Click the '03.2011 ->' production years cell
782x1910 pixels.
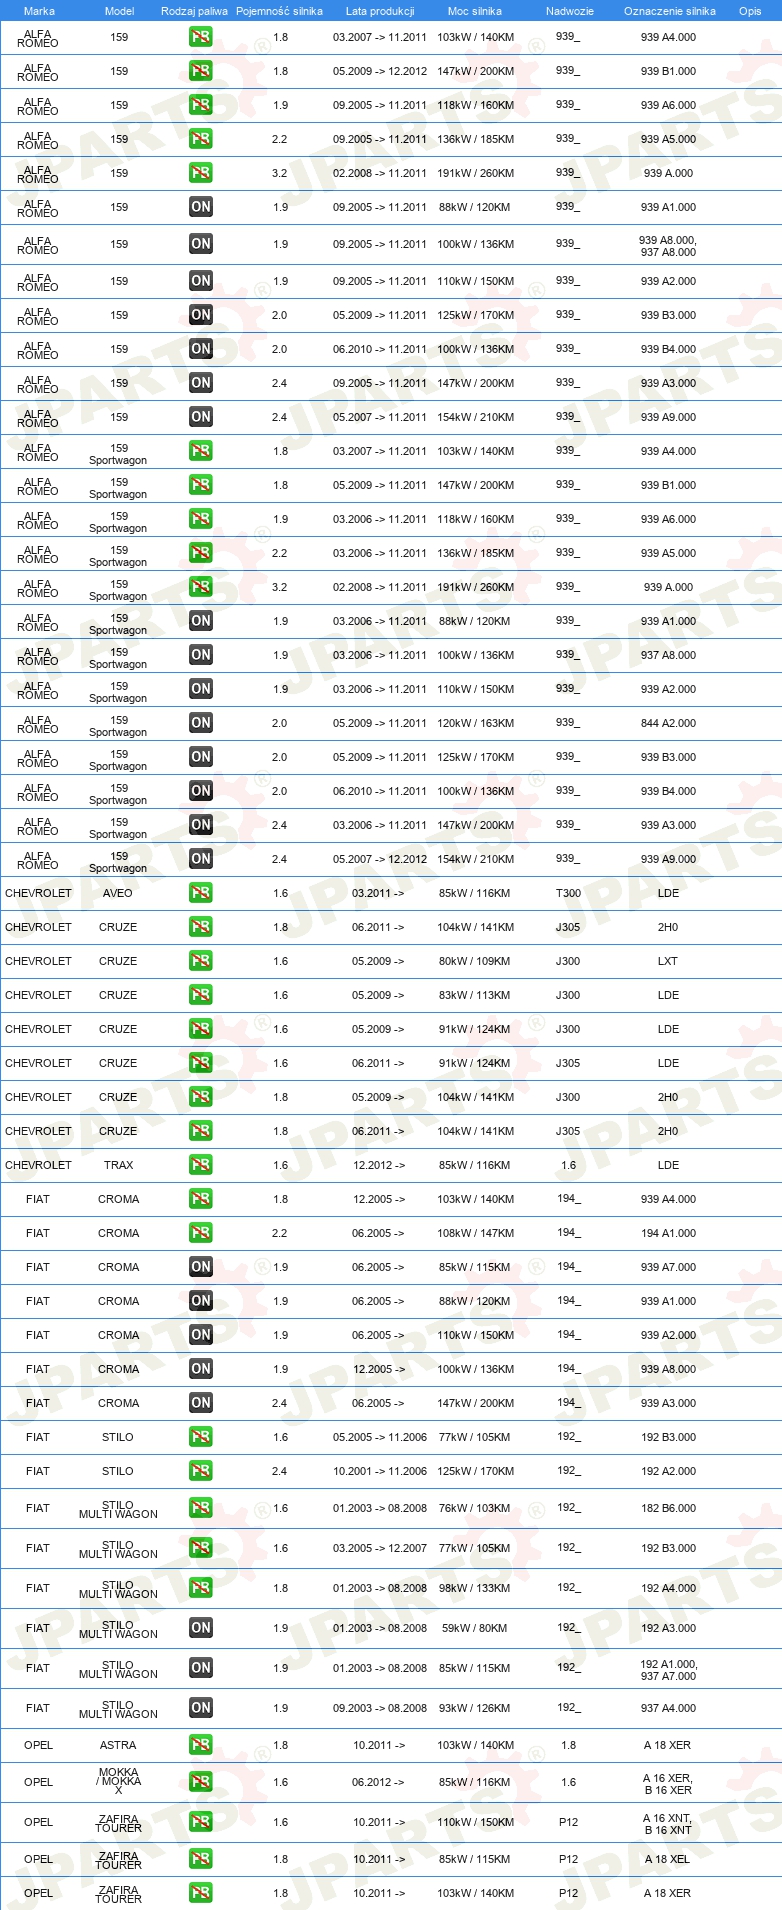point(379,893)
